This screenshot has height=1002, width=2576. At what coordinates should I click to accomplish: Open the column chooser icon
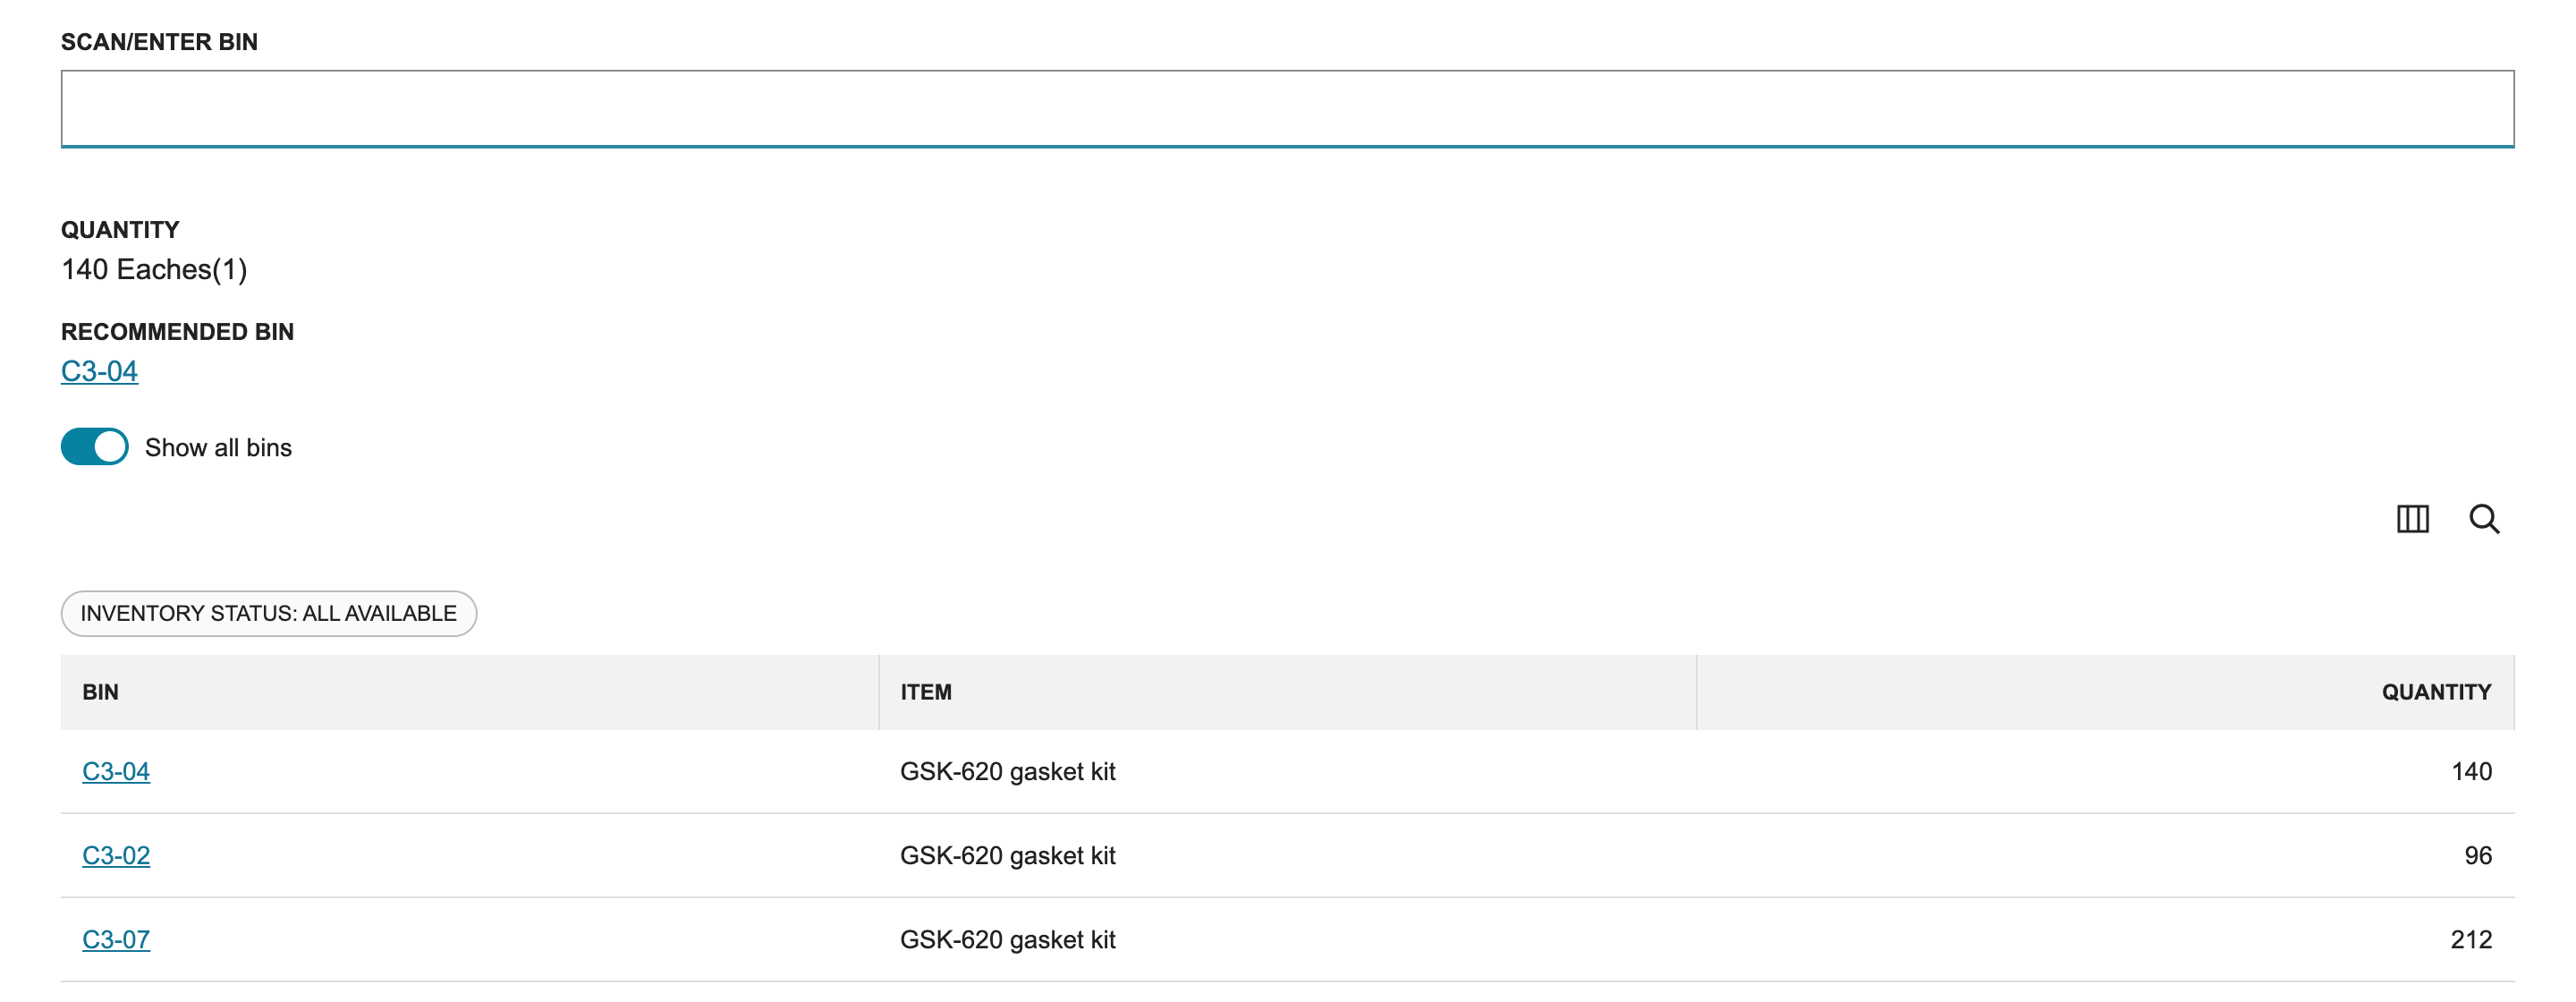point(2412,519)
